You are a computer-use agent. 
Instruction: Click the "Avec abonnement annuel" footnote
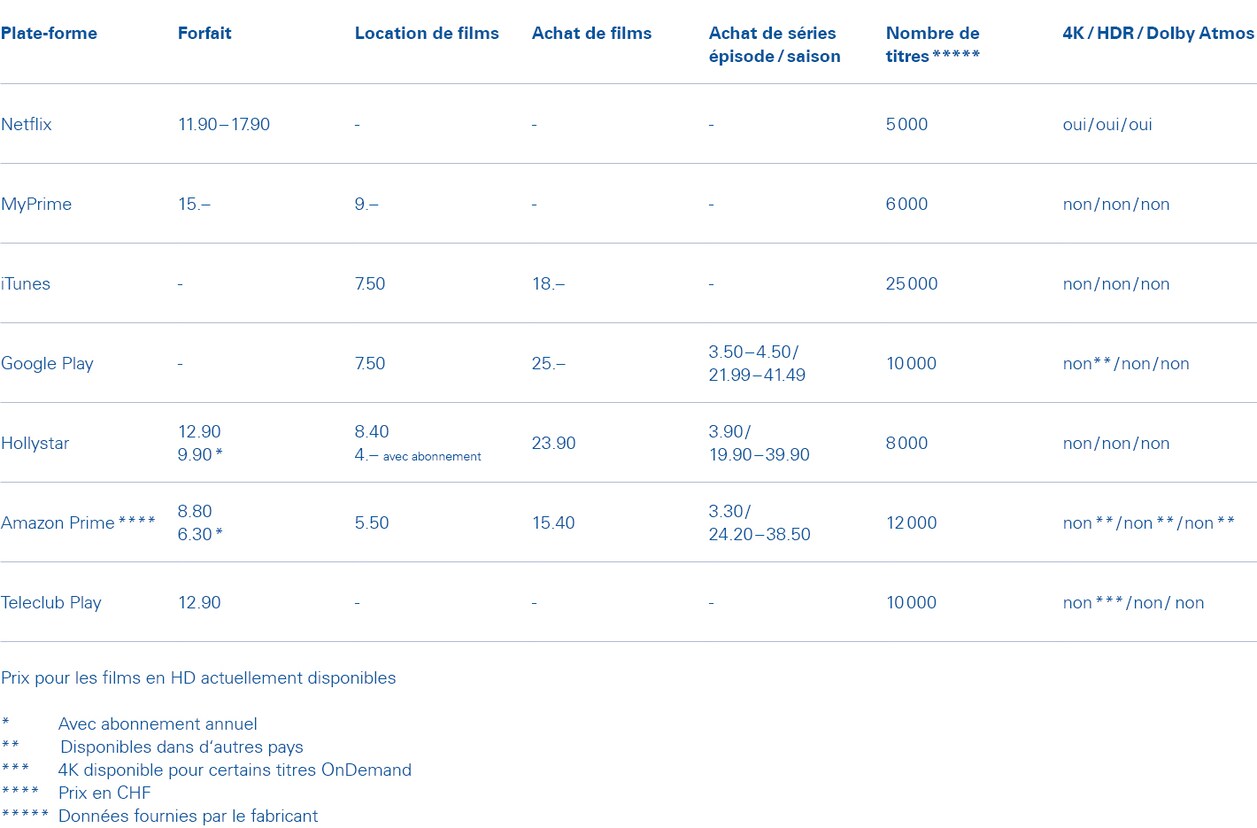[157, 724]
